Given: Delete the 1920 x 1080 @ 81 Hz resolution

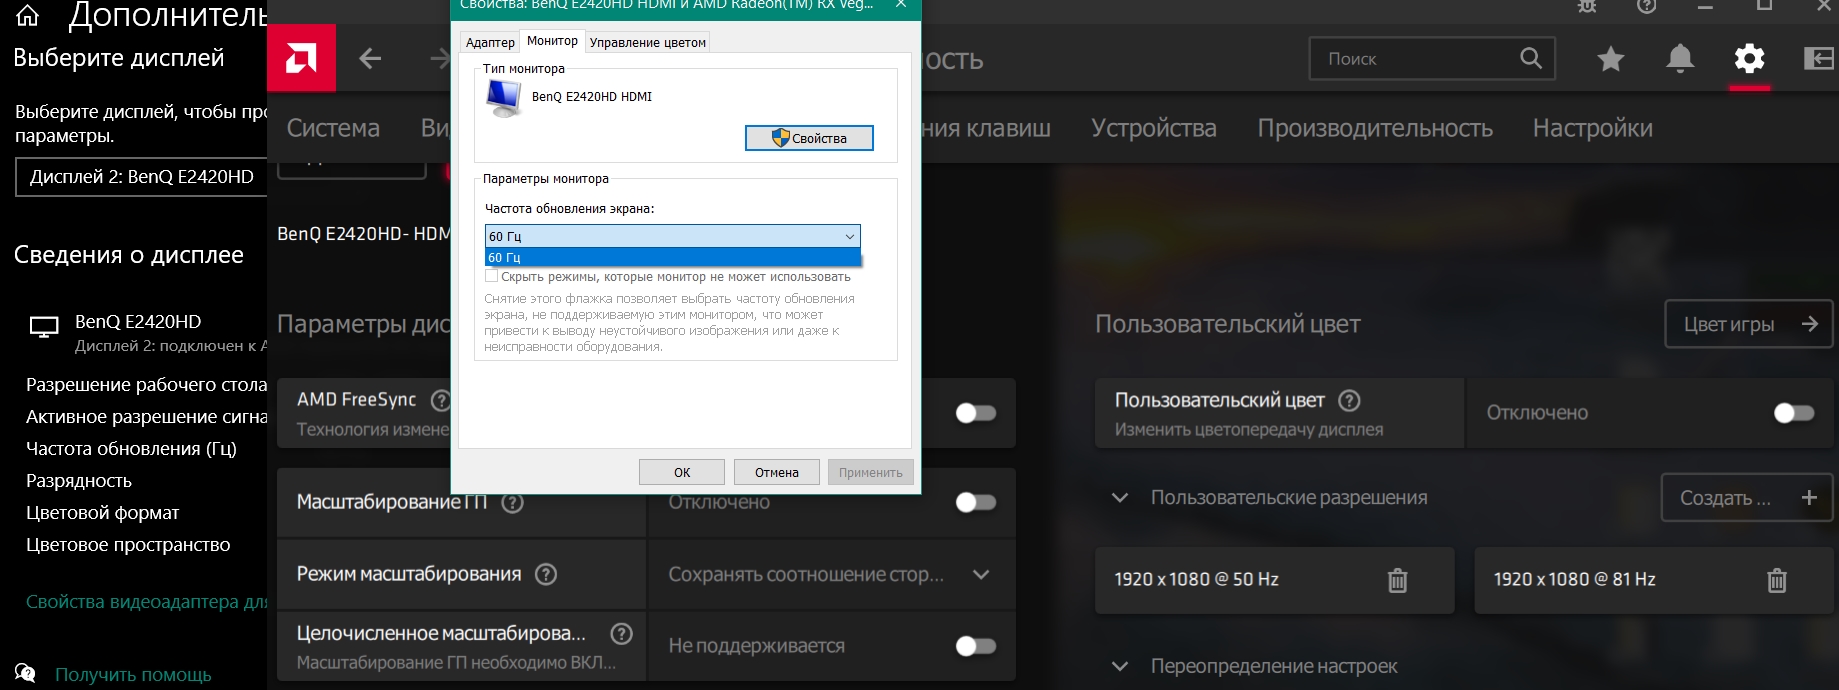Looking at the screenshot, I should (x=1777, y=580).
